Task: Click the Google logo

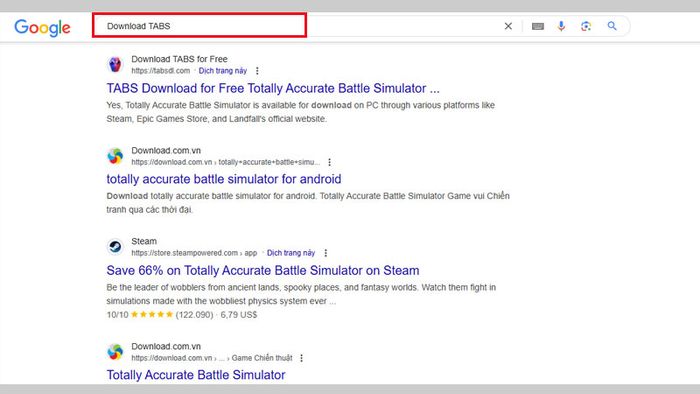Action: coord(42,28)
